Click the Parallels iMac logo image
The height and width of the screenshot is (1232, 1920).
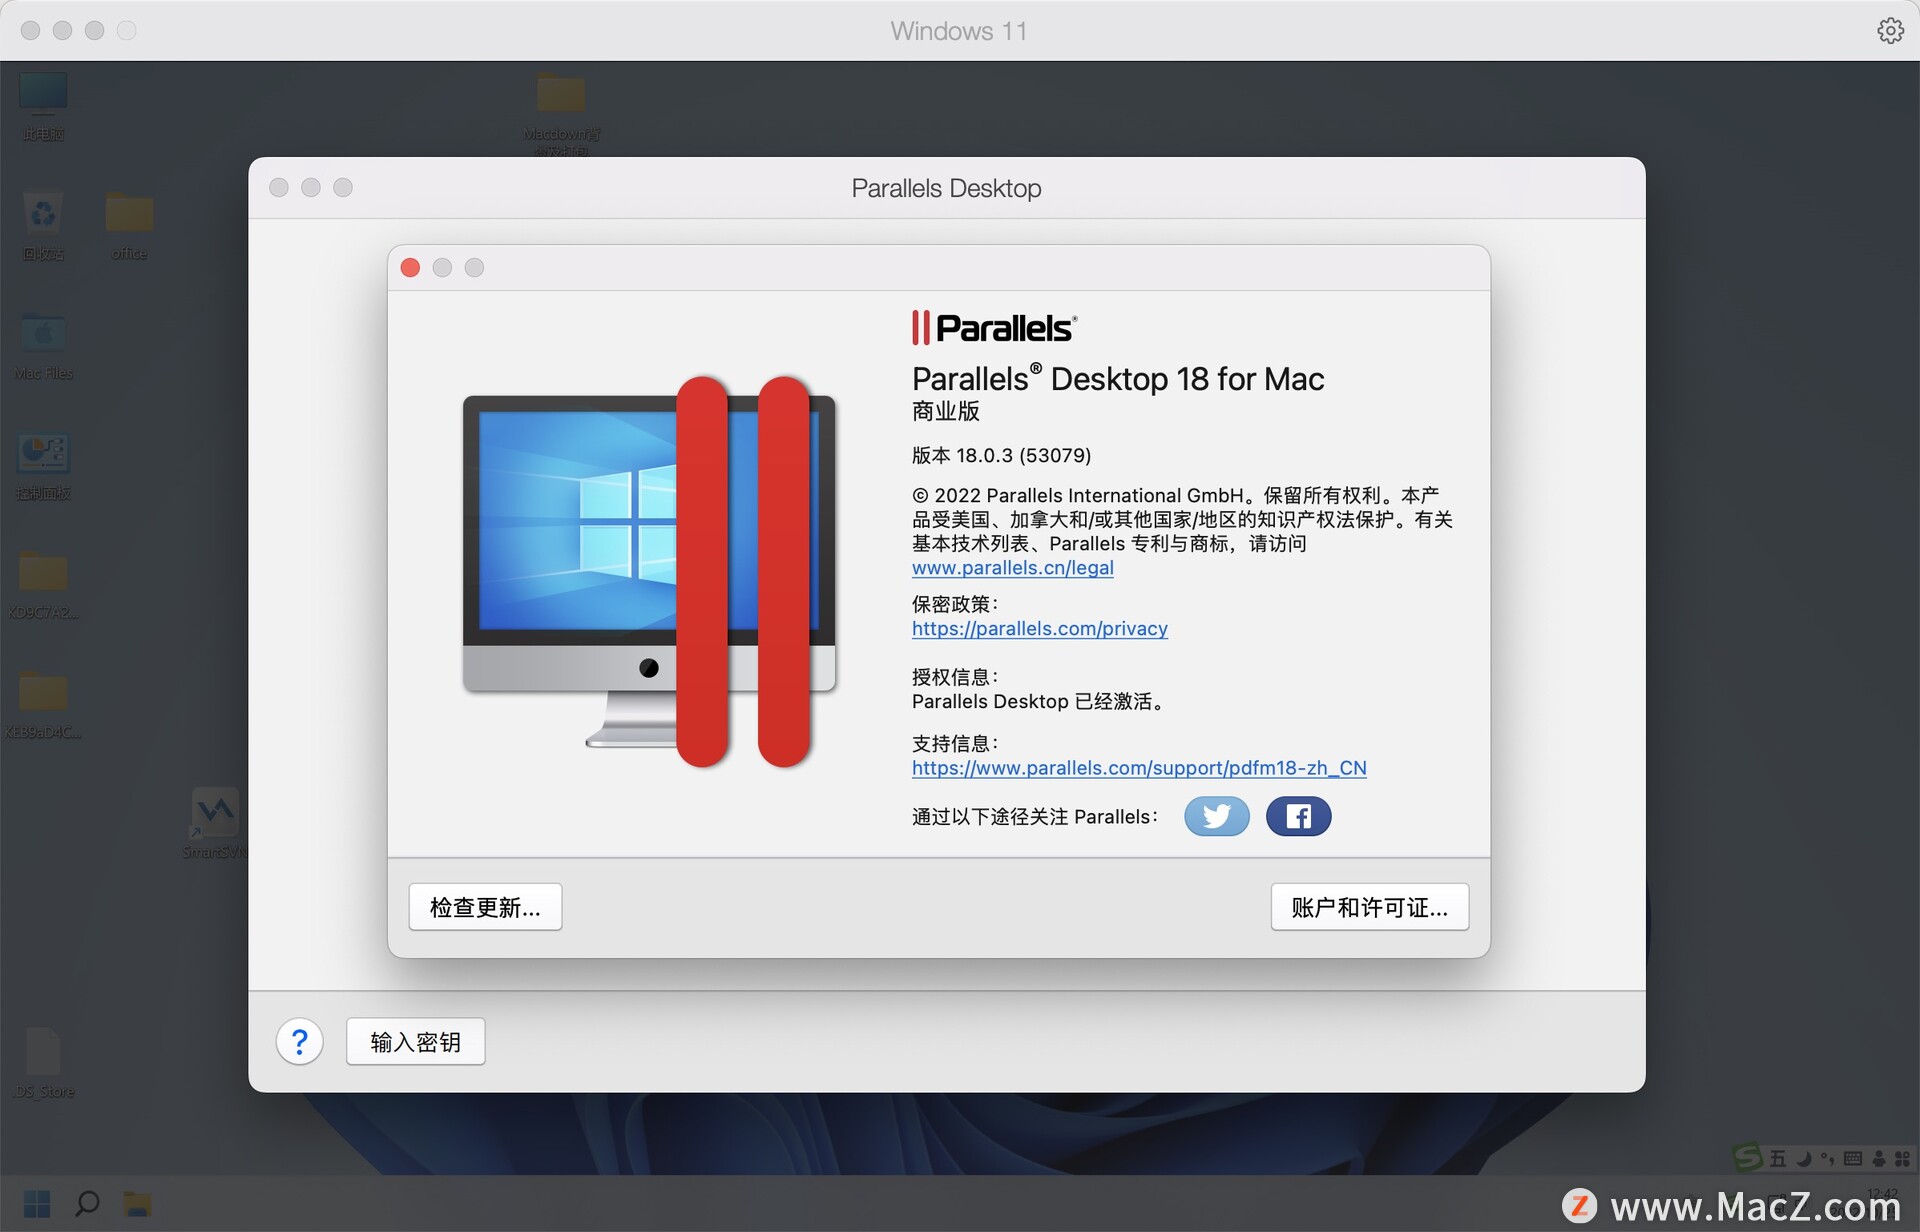pyautogui.click(x=648, y=572)
